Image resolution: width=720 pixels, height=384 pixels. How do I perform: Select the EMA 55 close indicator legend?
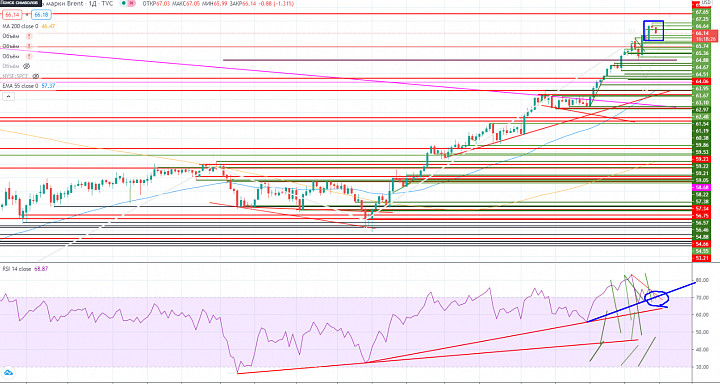[20, 86]
